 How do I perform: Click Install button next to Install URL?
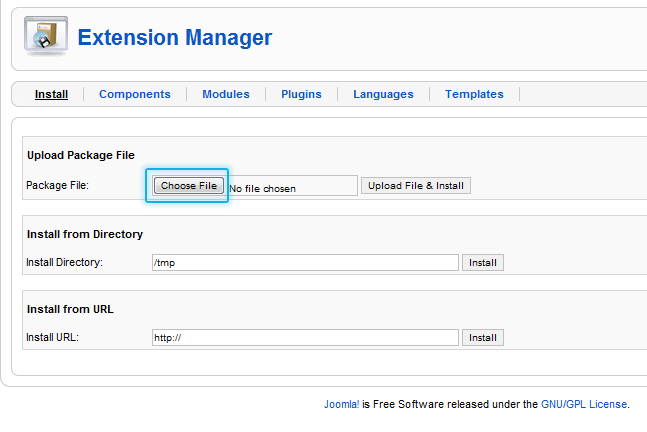pyautogui.click(x=483, y=338)
